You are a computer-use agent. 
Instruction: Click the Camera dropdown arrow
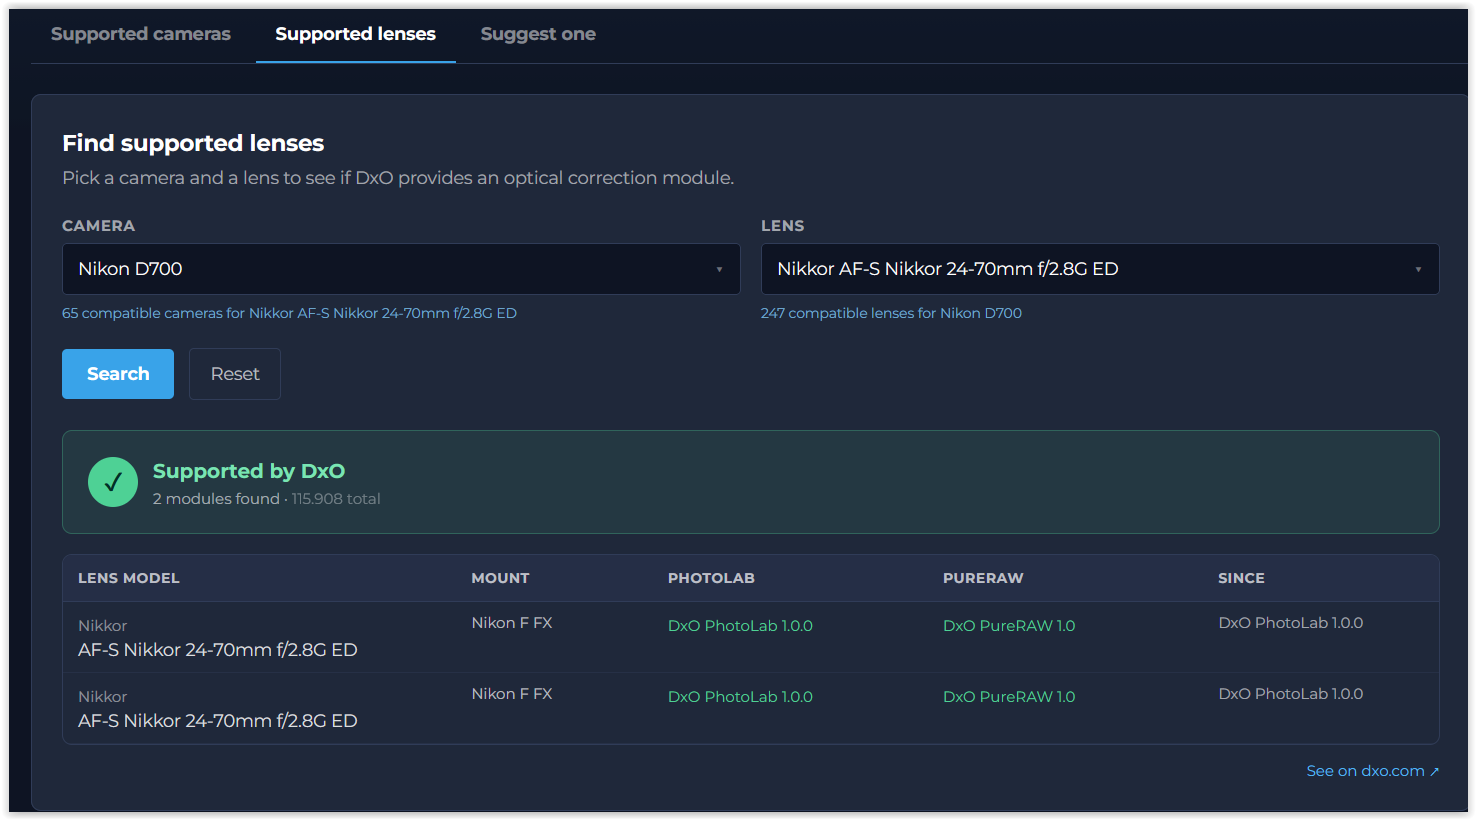pos(719,269)
